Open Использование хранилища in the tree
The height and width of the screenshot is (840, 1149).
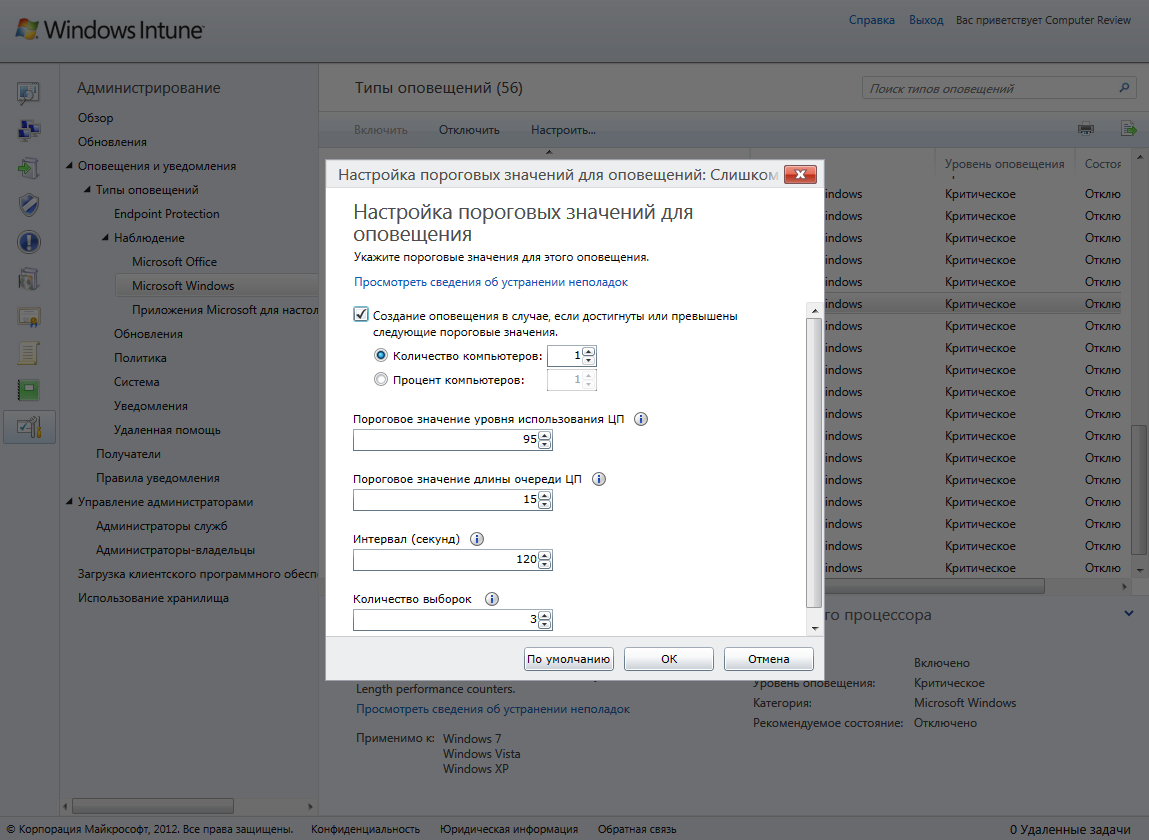(153, 598)
